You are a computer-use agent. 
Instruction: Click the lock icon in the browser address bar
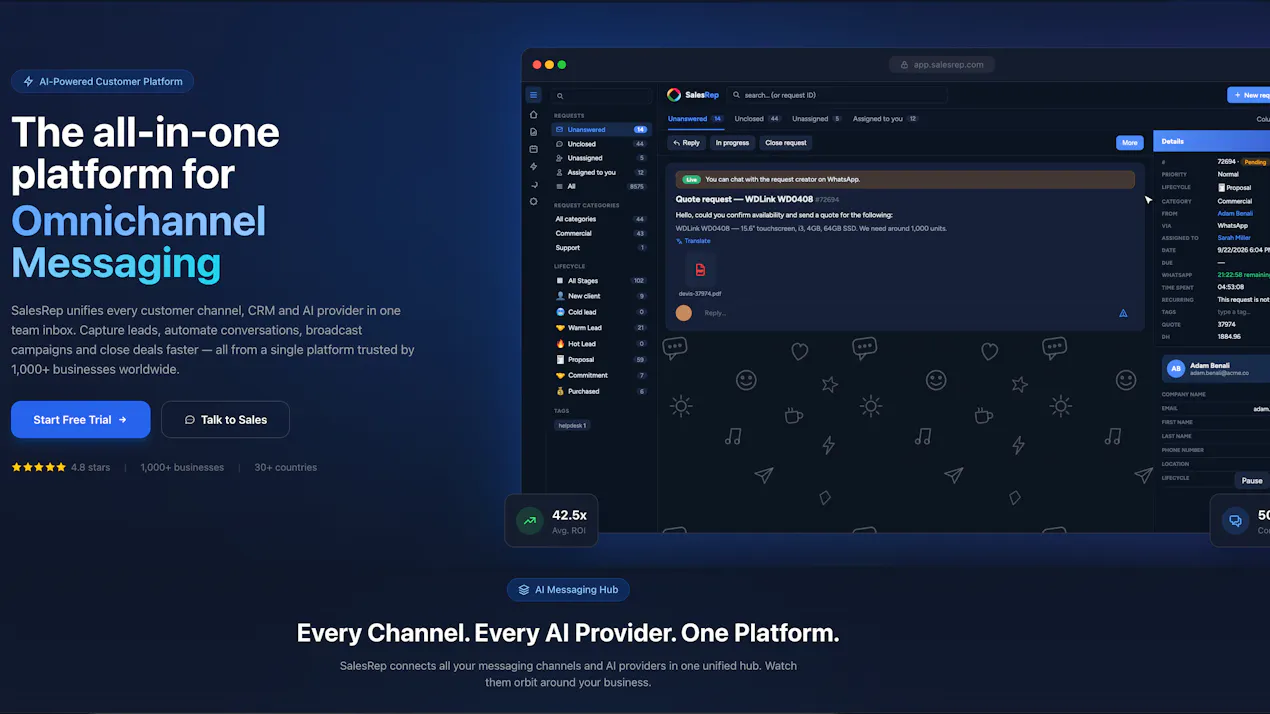pyautogui.click(x=904, y=65)
